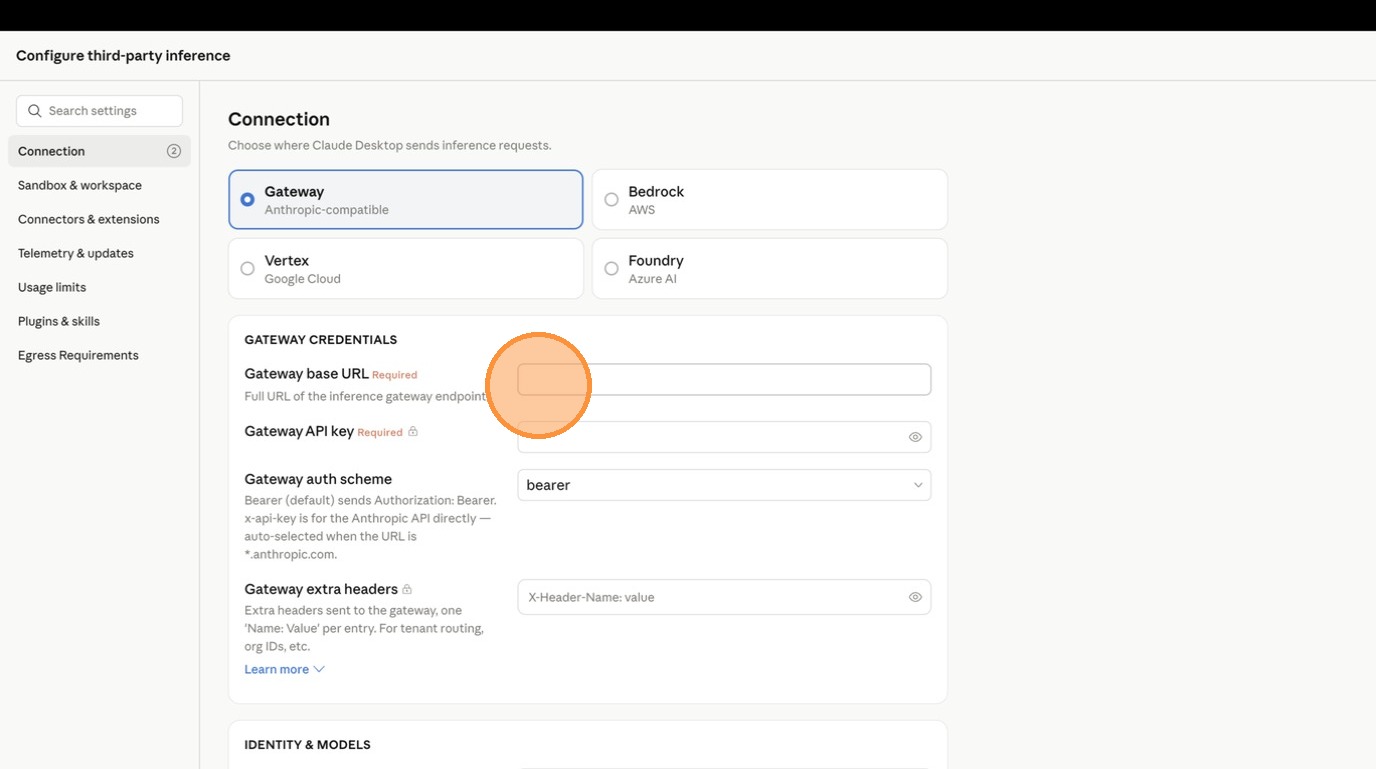1376x769 pixels.
Task: Show the extra headers value using the eye icon
Action: [914, 597]
